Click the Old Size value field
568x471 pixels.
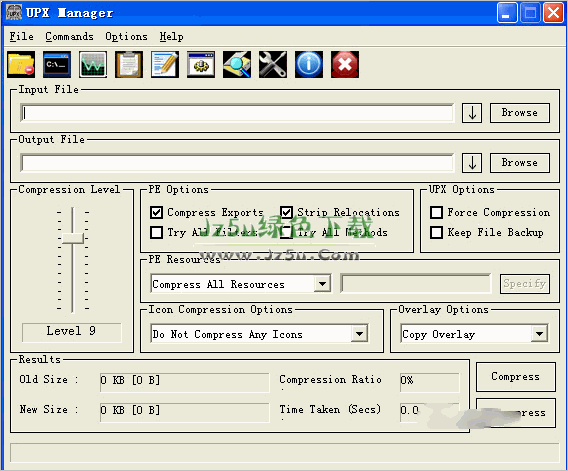[184, 382]
